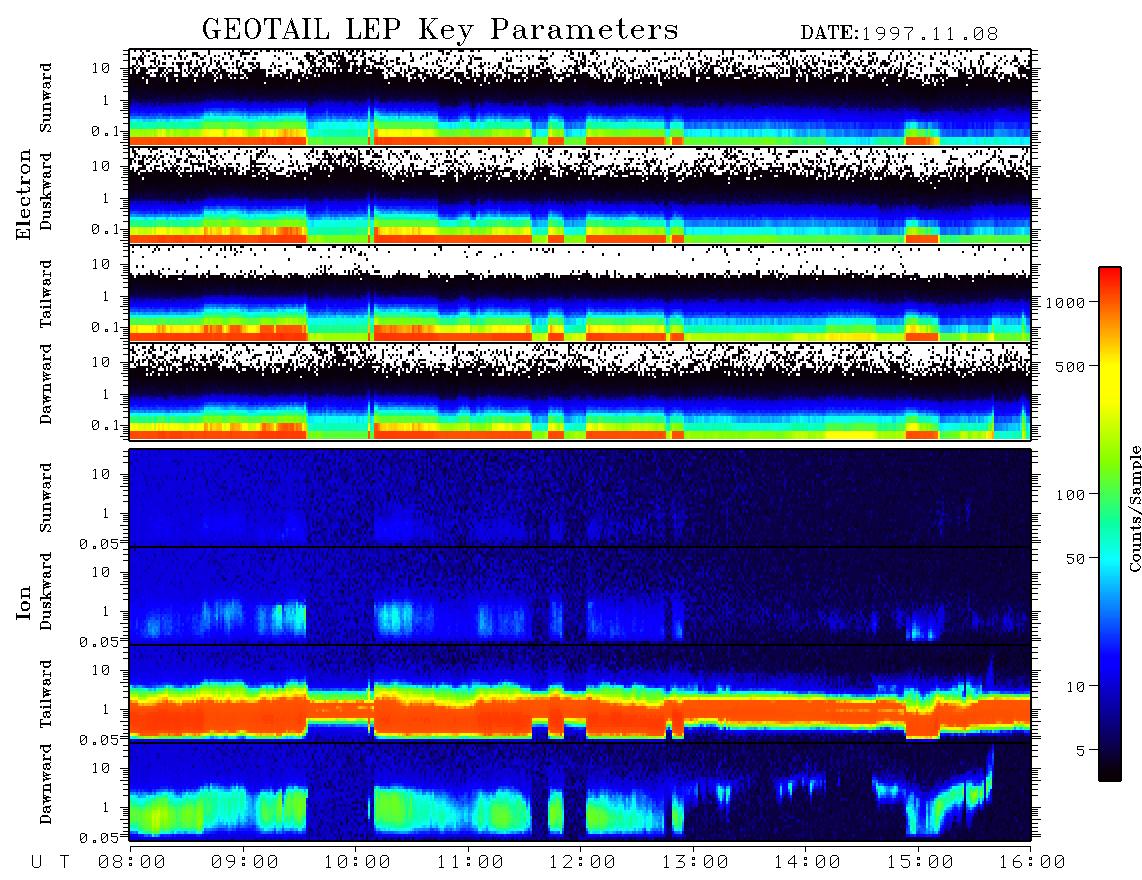The image size is (1142, 880).
Task: Select the "DATE:1997.11.08" label
Action: click(899, 34)
